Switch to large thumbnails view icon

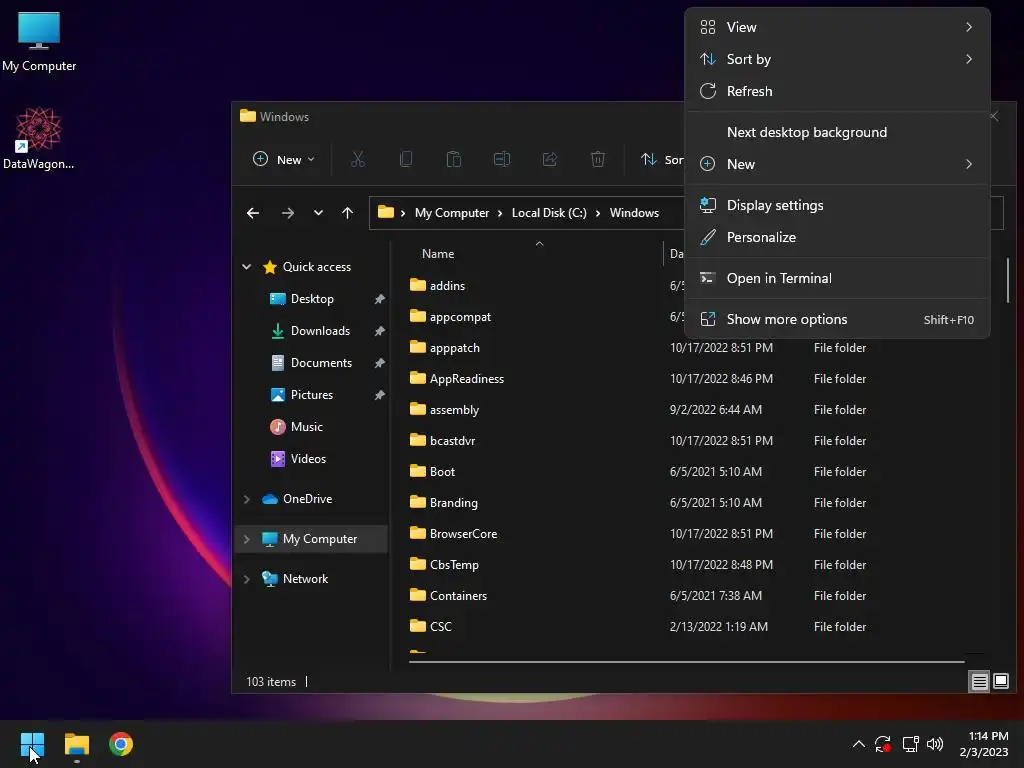tap(1001, 682)
